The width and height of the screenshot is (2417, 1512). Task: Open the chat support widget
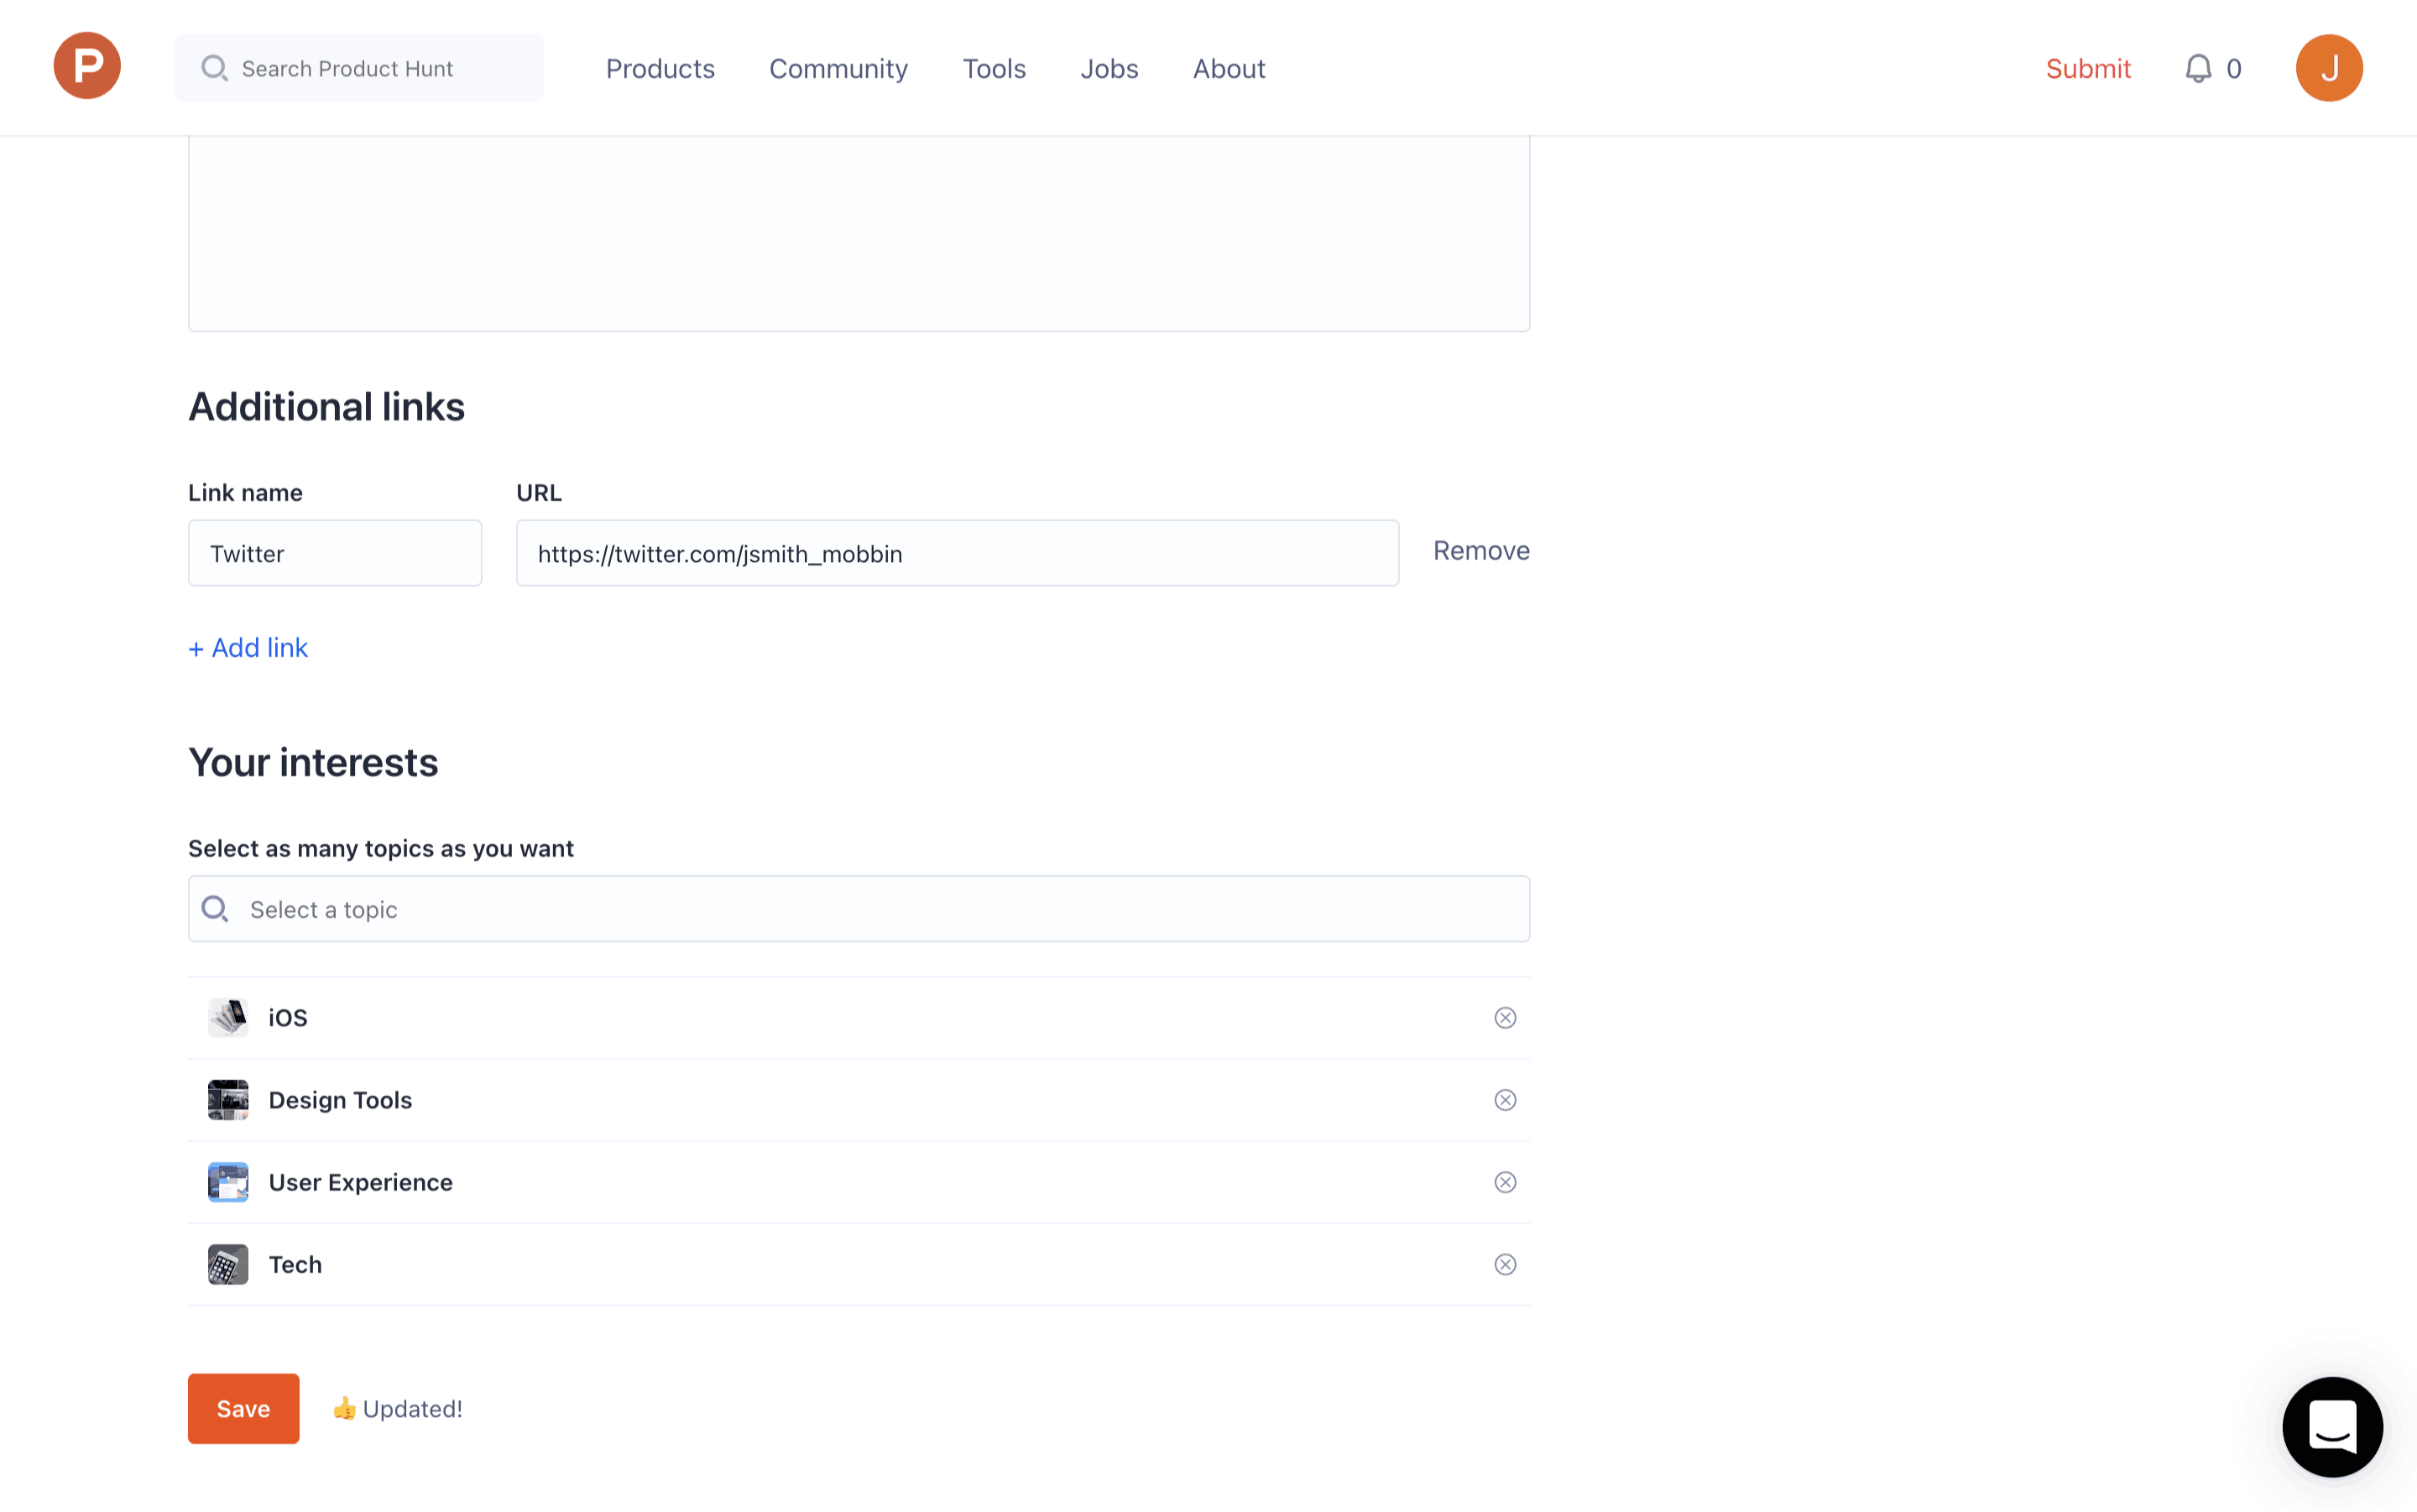click(x=2331, y=1426)
